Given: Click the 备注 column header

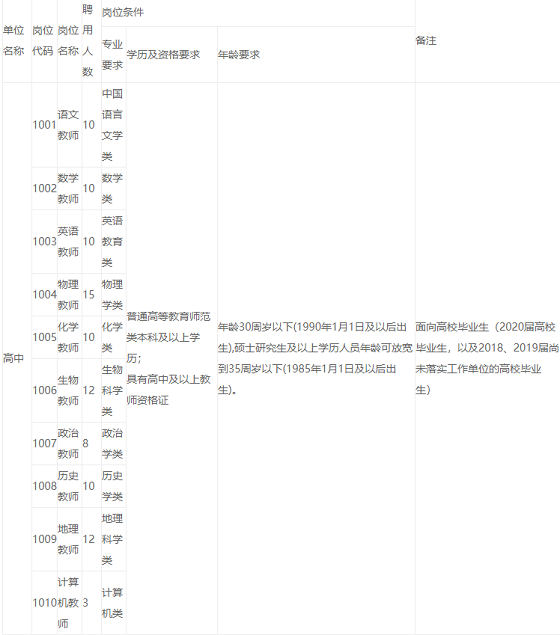Looking at the screenshot, I should tap(426, 41).
